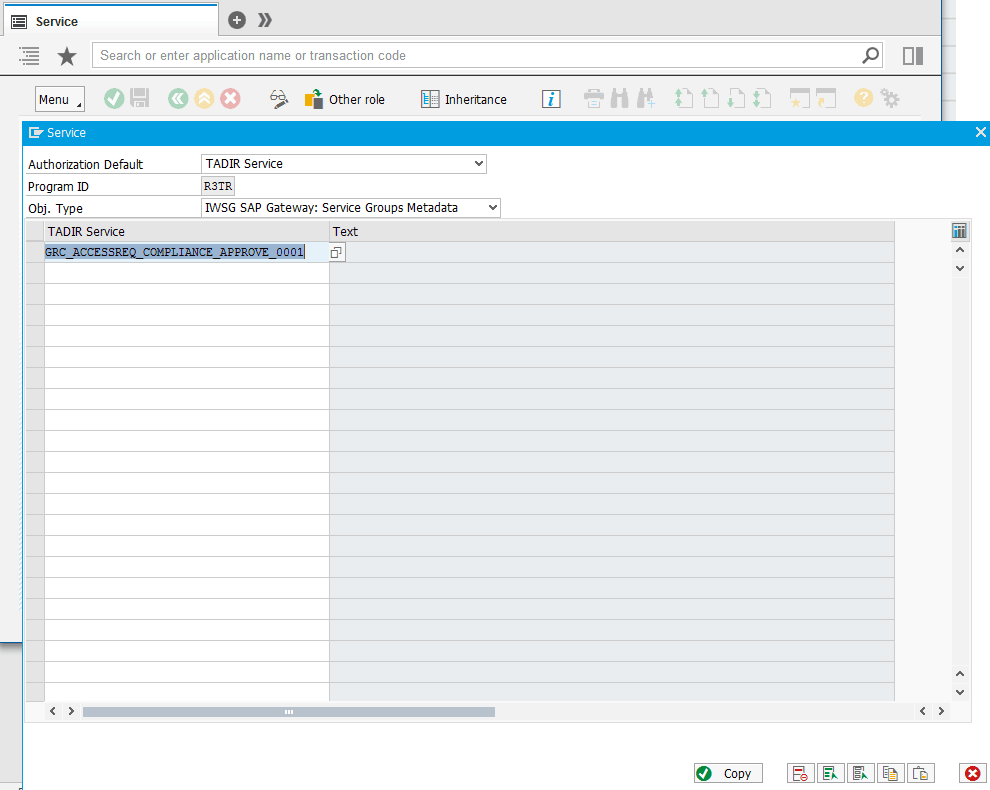The height and width of the screenshot is (790, 990).
Task: Click the copy to clipboard icon
Action: [x=890, y=773]
